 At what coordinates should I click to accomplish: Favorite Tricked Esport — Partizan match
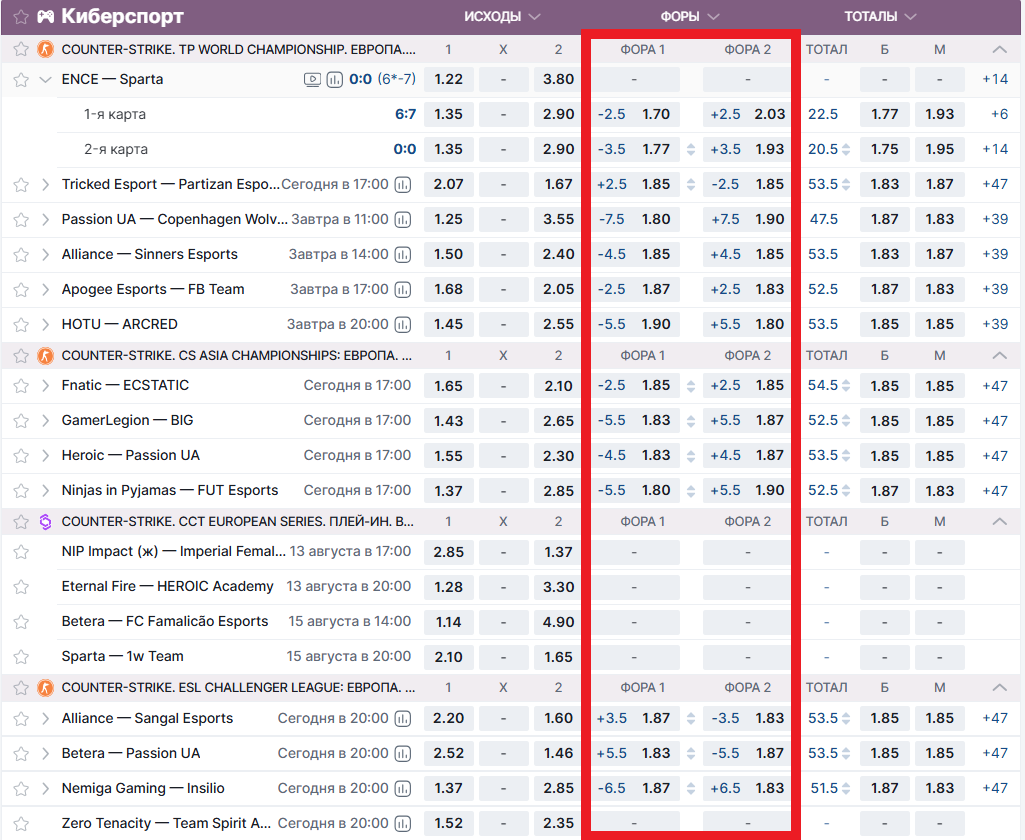(x=21, y=185)
